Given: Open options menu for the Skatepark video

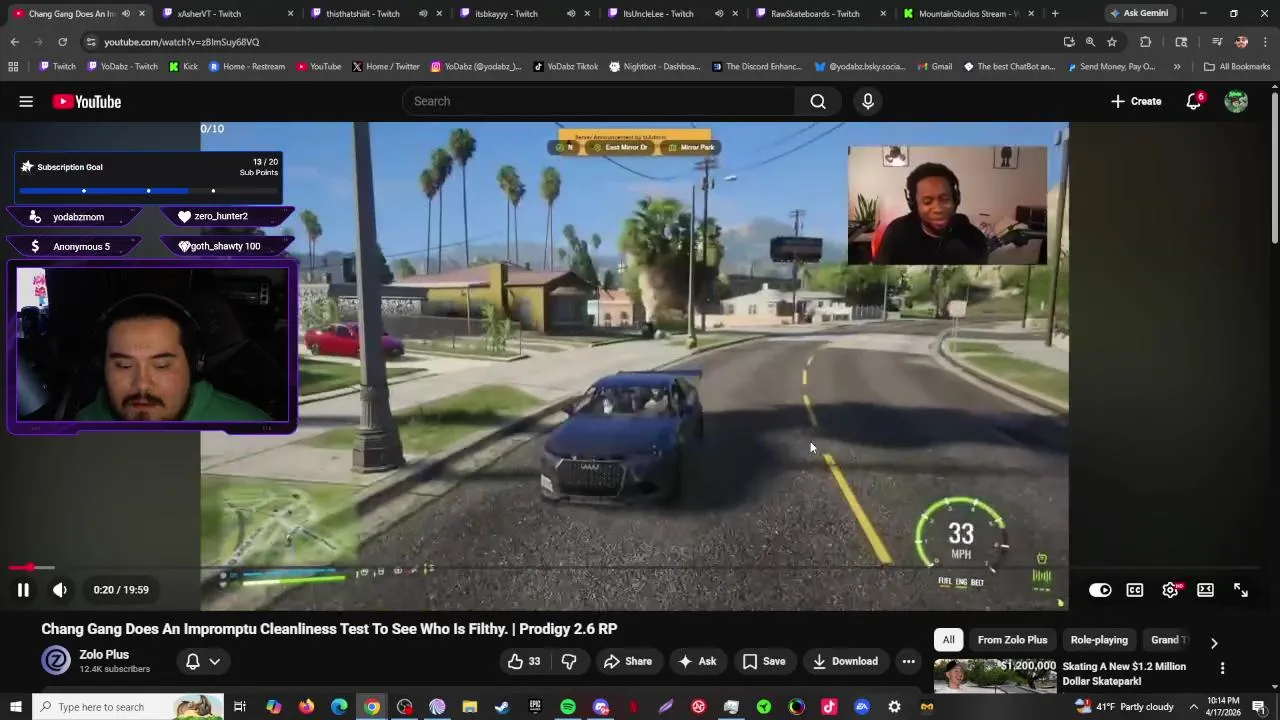Looking at the screenshot, I should pos(1222,668).
